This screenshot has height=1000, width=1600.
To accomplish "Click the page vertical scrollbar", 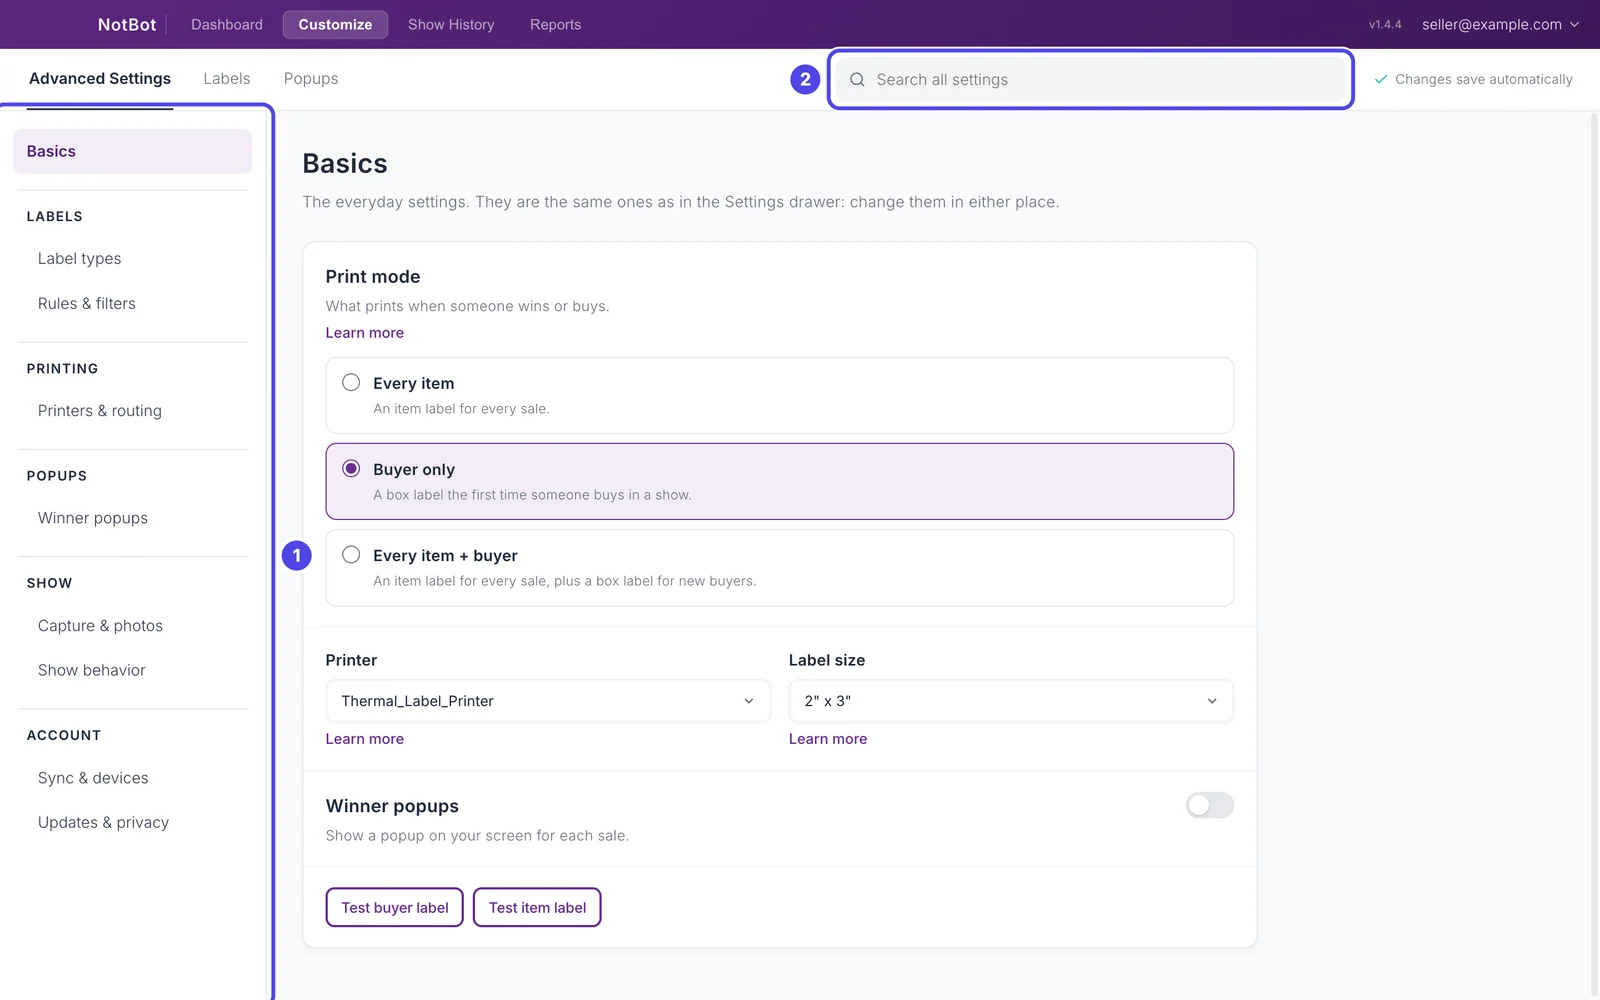I will click(x=1594, y=555).
